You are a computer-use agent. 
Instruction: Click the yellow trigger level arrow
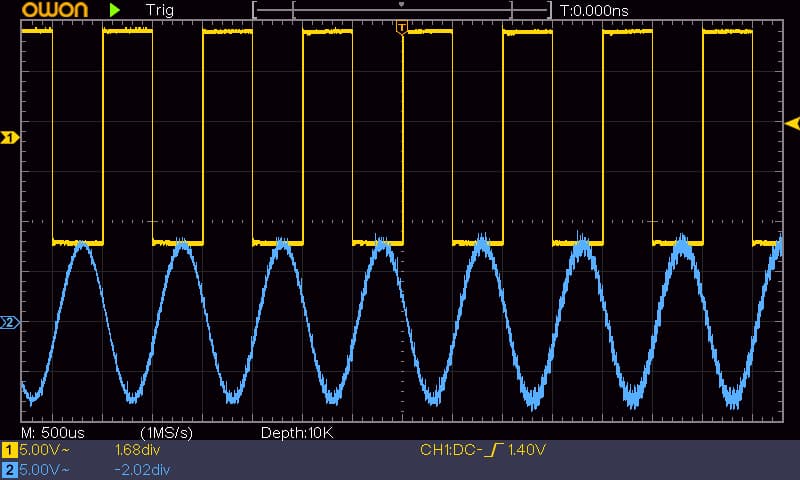coord(792,123)
